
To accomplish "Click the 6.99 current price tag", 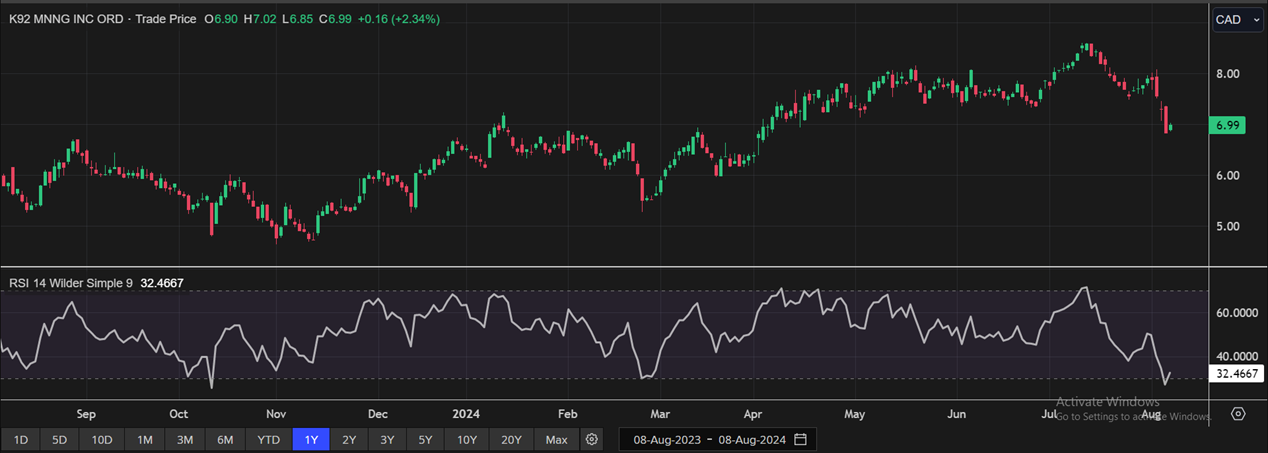I will tap(1227, 125).
